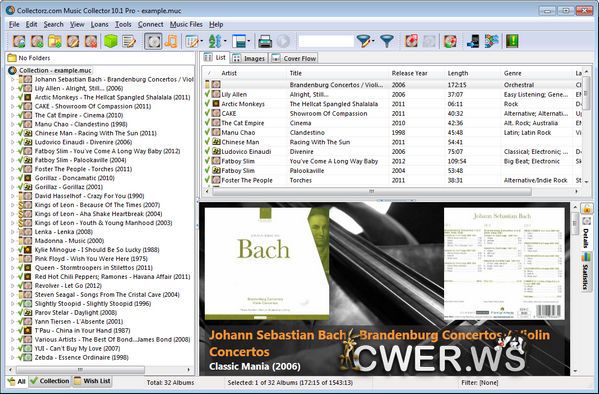Expand the Madonna - Music tree node
Viewport: 599px width, 394px height.
pyautogui.click(x=12, y=241)
